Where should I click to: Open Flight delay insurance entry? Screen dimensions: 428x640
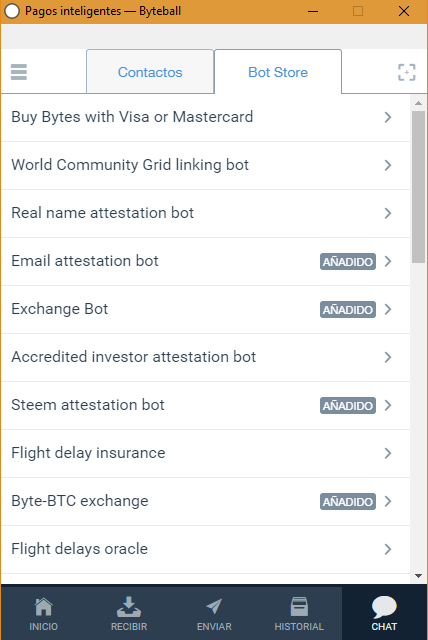coord(206,453)
